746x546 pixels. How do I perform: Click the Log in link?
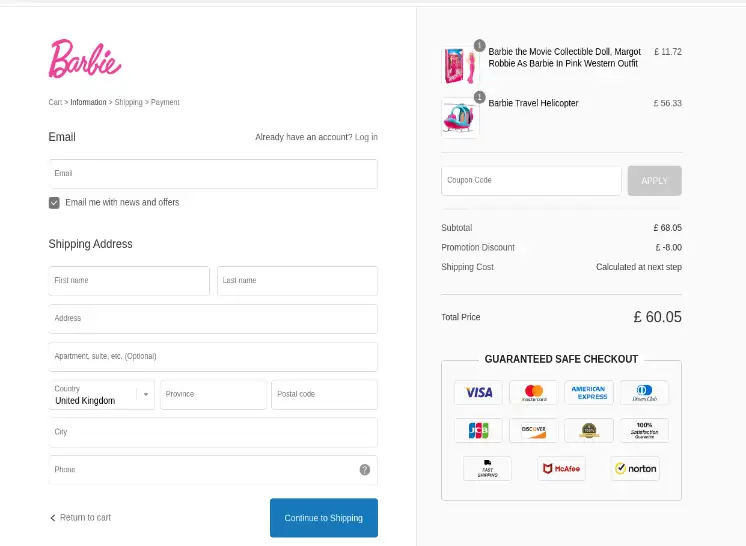pyautogui.click(x=366, y=137)
